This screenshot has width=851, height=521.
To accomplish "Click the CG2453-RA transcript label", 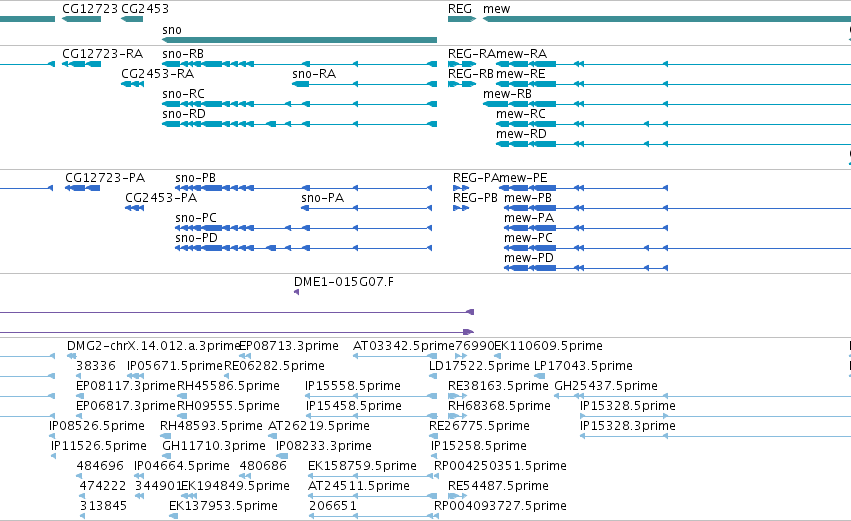I will point(157,74).
